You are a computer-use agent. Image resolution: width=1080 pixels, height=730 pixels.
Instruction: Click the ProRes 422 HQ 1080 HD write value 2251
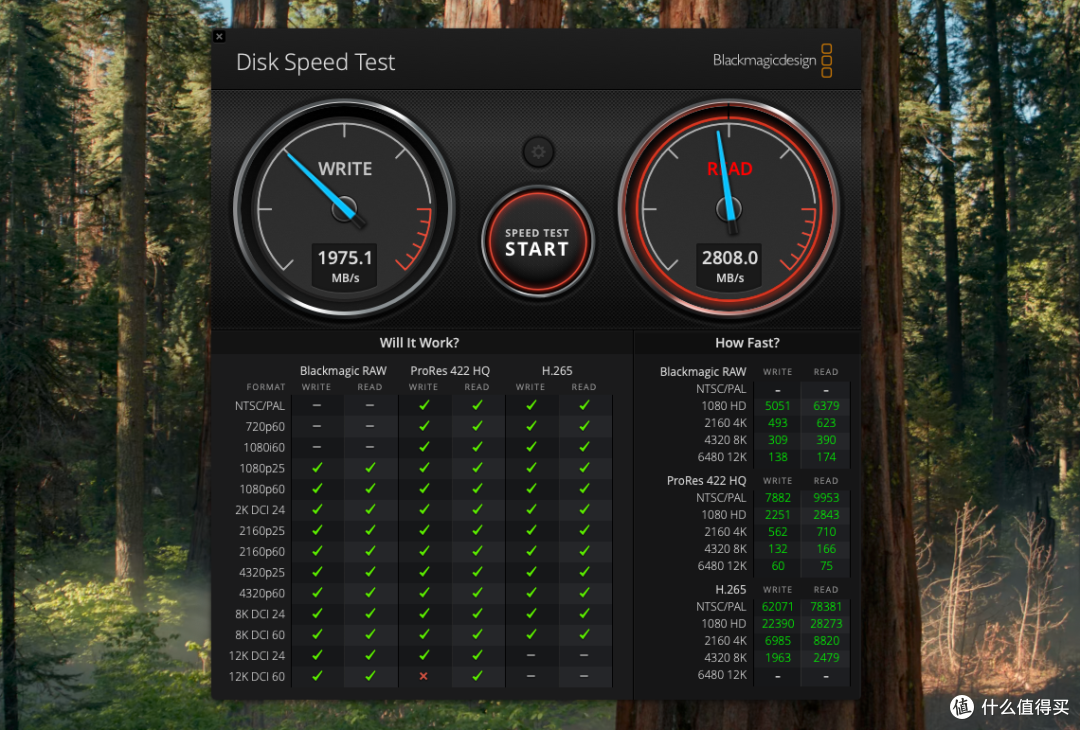(778, 514)
